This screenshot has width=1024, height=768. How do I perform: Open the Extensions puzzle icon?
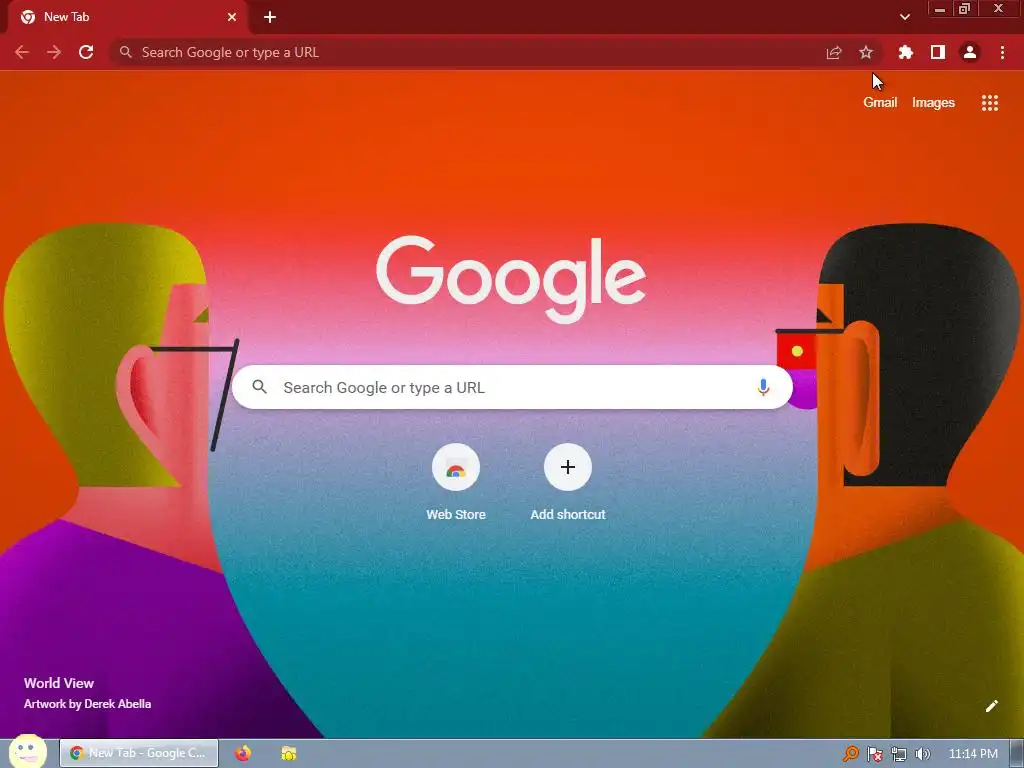click(905, 52)
